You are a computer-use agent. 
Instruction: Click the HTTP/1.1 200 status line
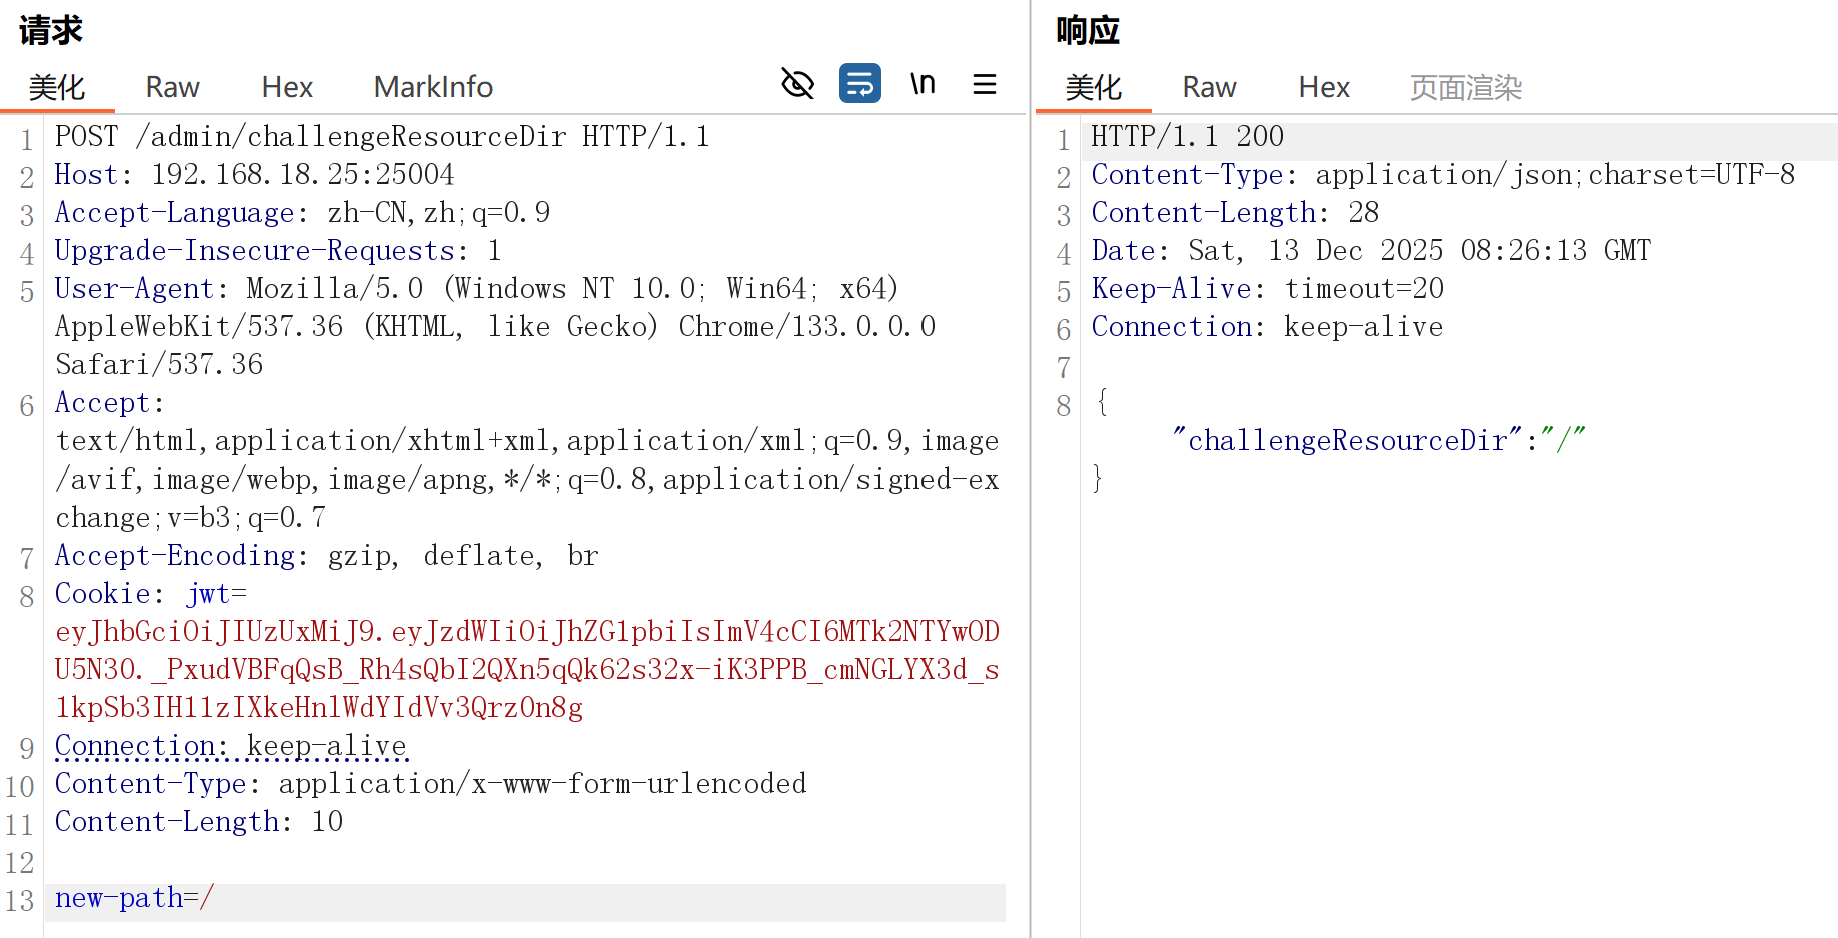tap(1187, 137)
